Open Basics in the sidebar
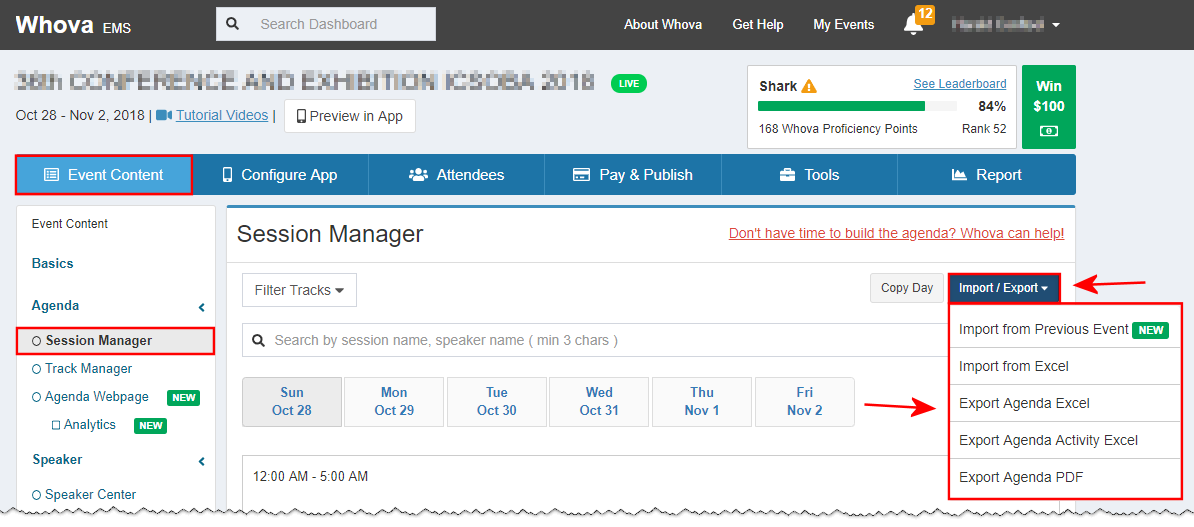 pos(53,264)
